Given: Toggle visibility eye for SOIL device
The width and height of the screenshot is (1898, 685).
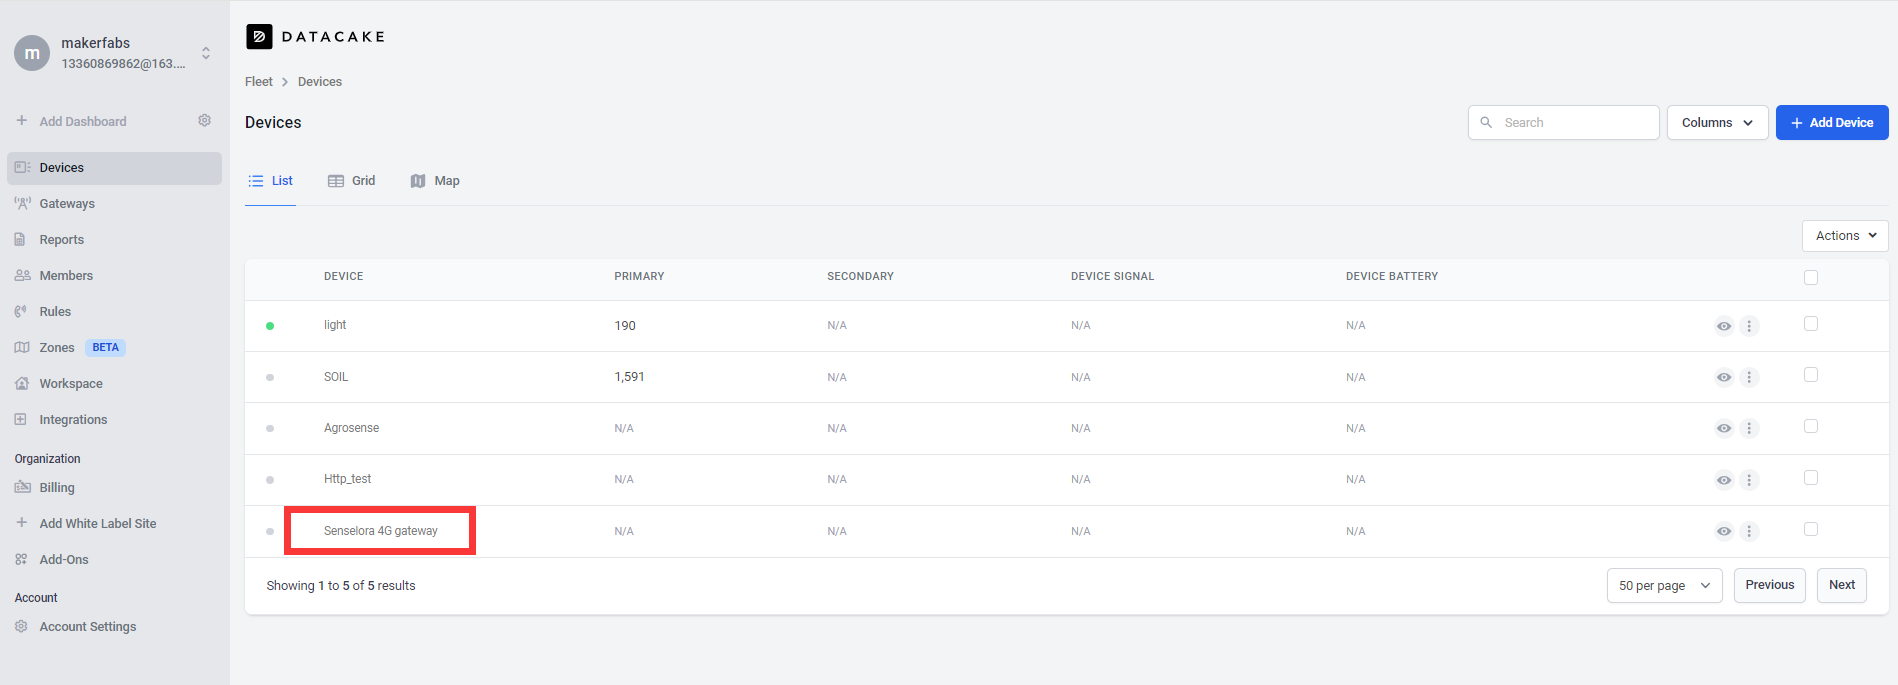Looking at the screenshot, I should 1724,378.
